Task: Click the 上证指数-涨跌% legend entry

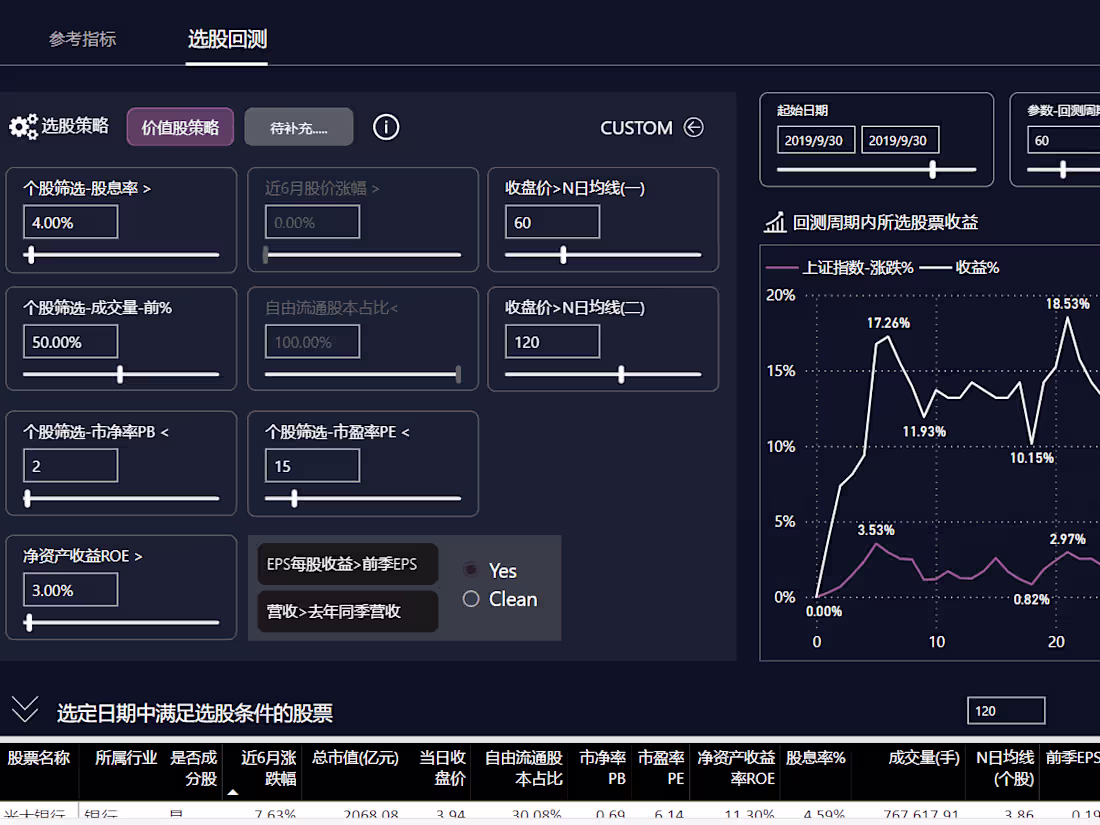Action: click(x=840, y=267)
